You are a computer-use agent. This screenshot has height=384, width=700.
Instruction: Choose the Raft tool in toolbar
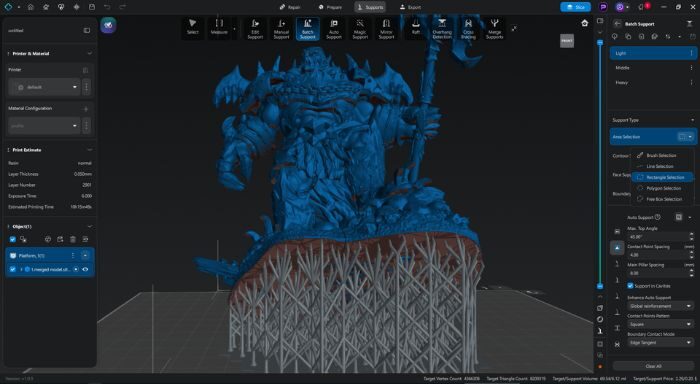416,28
